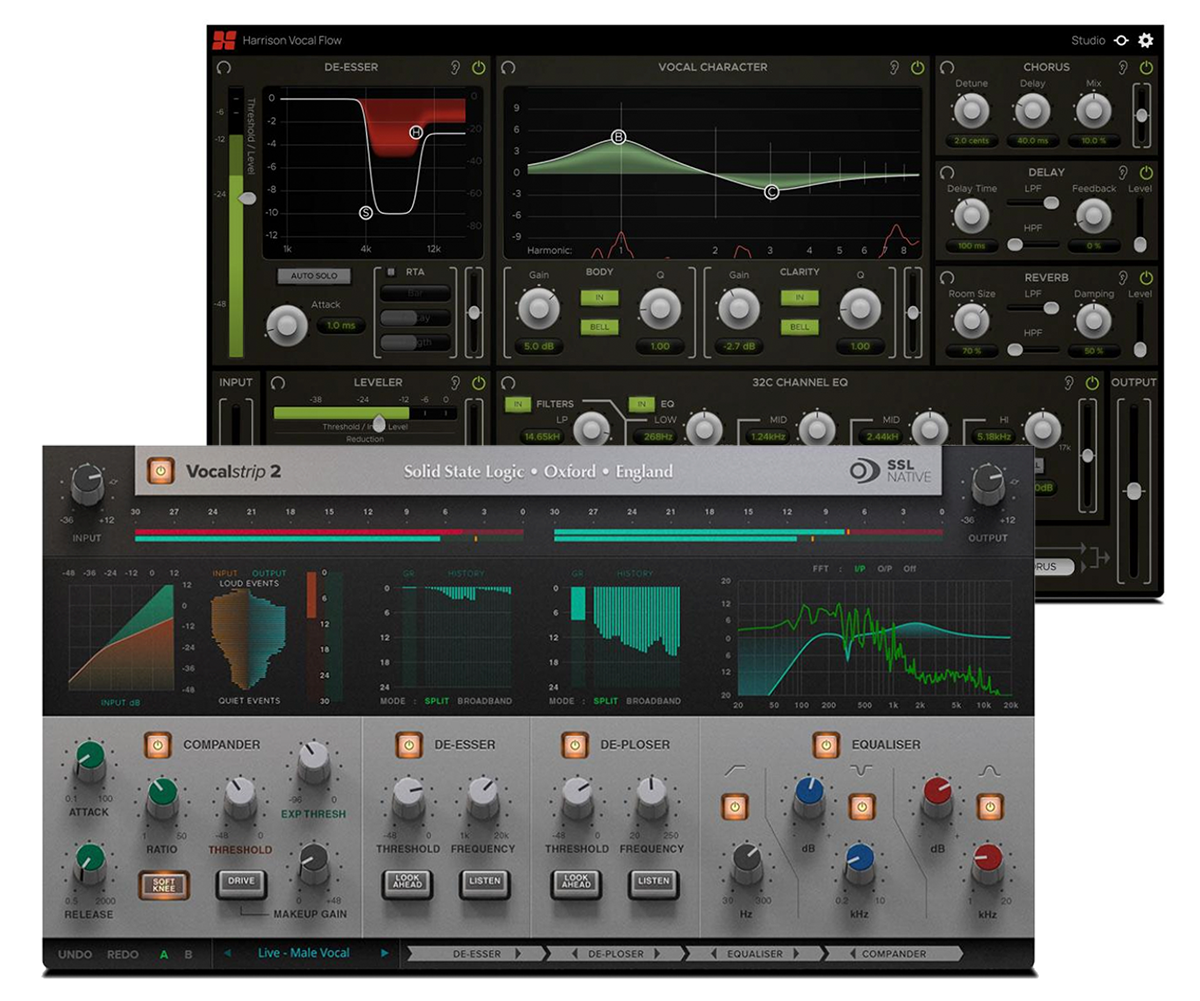Image resolution: width=1200 pixels, height=1001 pixels.
Task: Toggle the SSL DE-ESSER power button
Action: pyautogui.click(x=409, y=744)
